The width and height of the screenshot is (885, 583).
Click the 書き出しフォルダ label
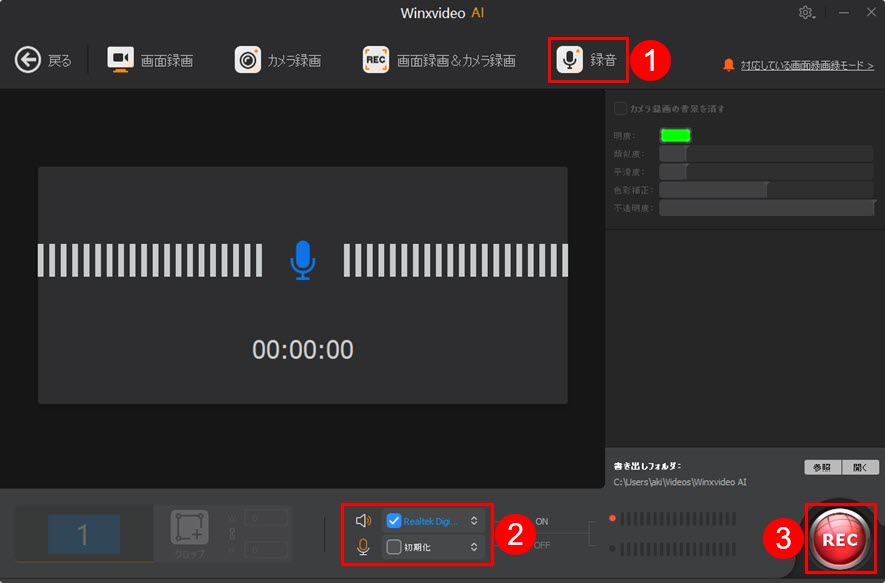pyautogui.click(x=647, y=466)
